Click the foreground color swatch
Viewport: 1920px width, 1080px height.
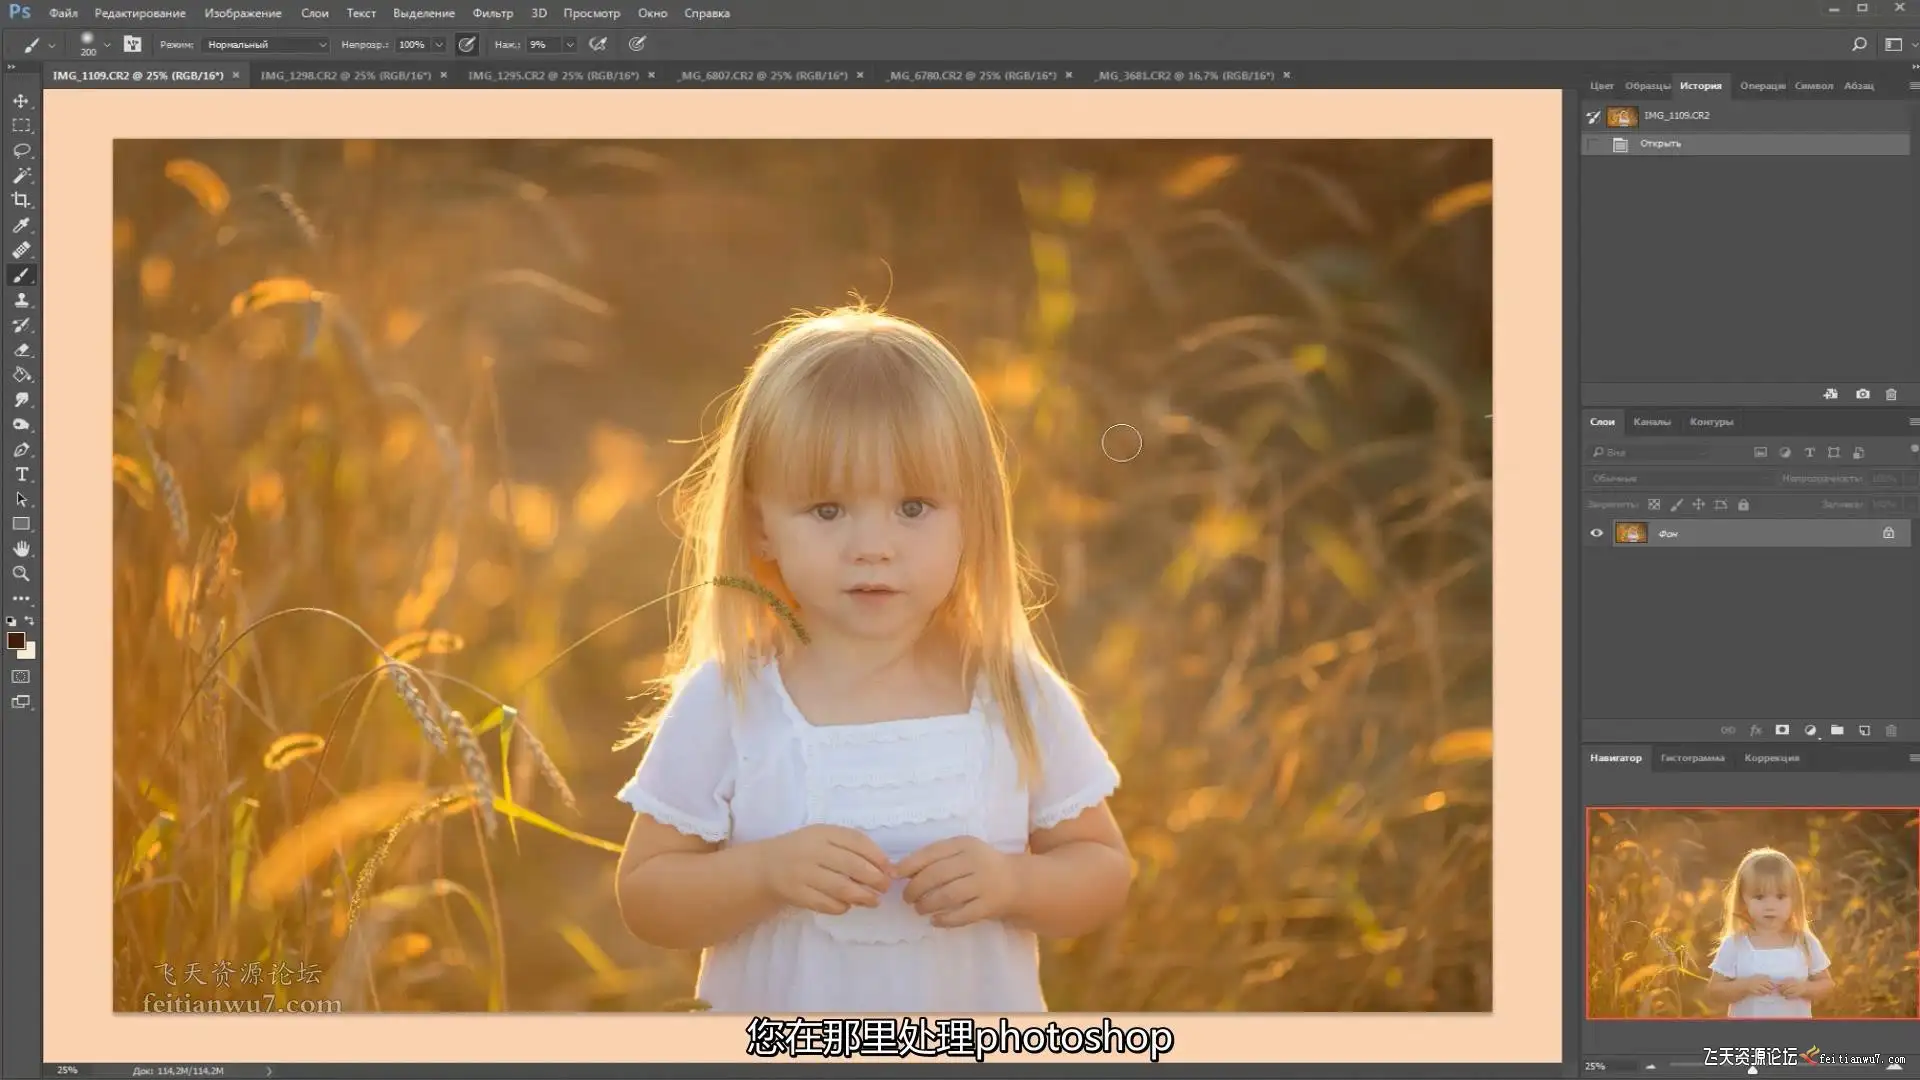16,641
